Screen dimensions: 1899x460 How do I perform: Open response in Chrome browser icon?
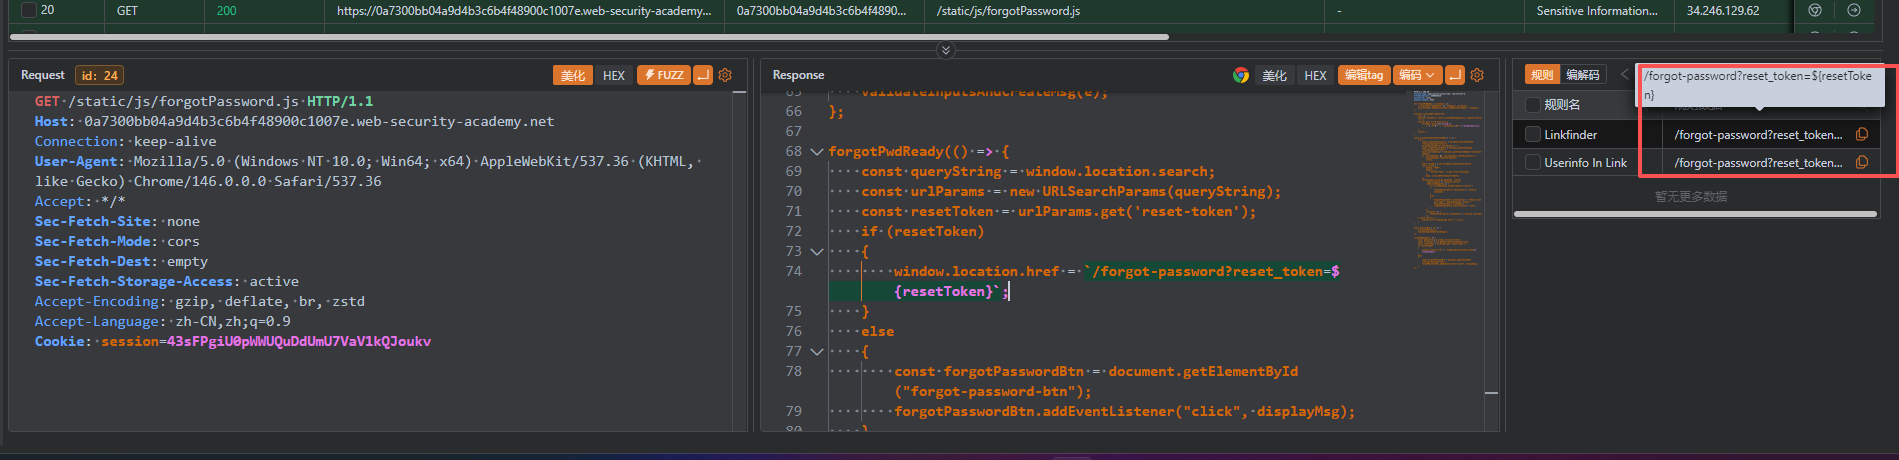(1240, 75)
